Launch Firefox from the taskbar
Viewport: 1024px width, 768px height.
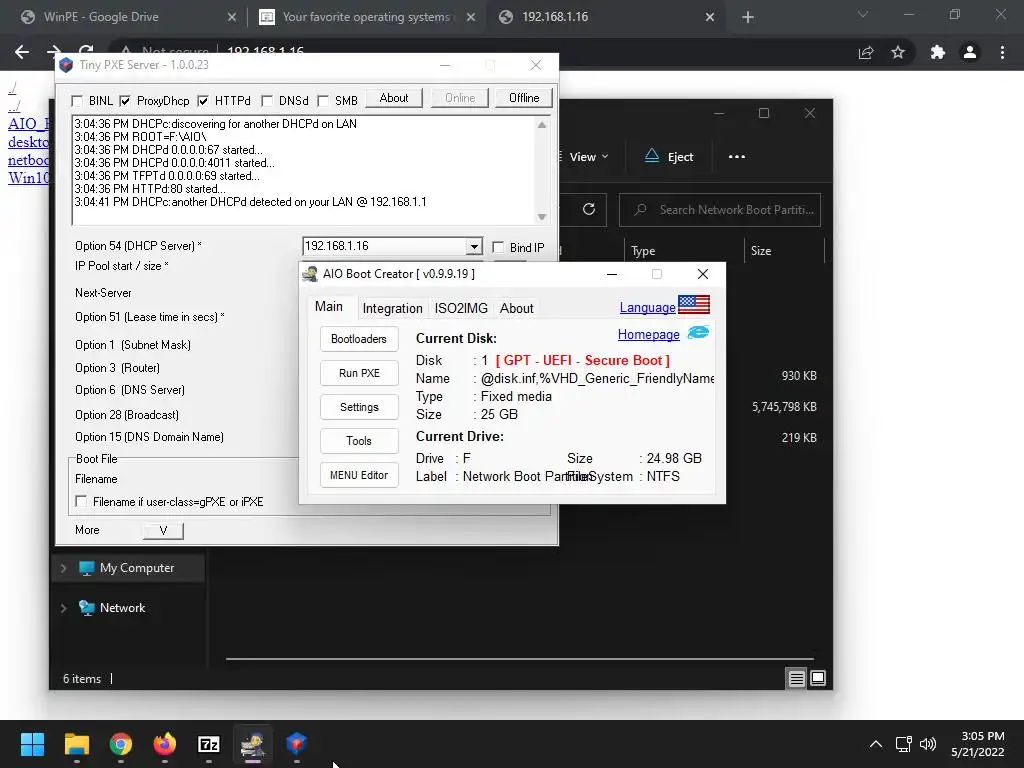[165, 744]
